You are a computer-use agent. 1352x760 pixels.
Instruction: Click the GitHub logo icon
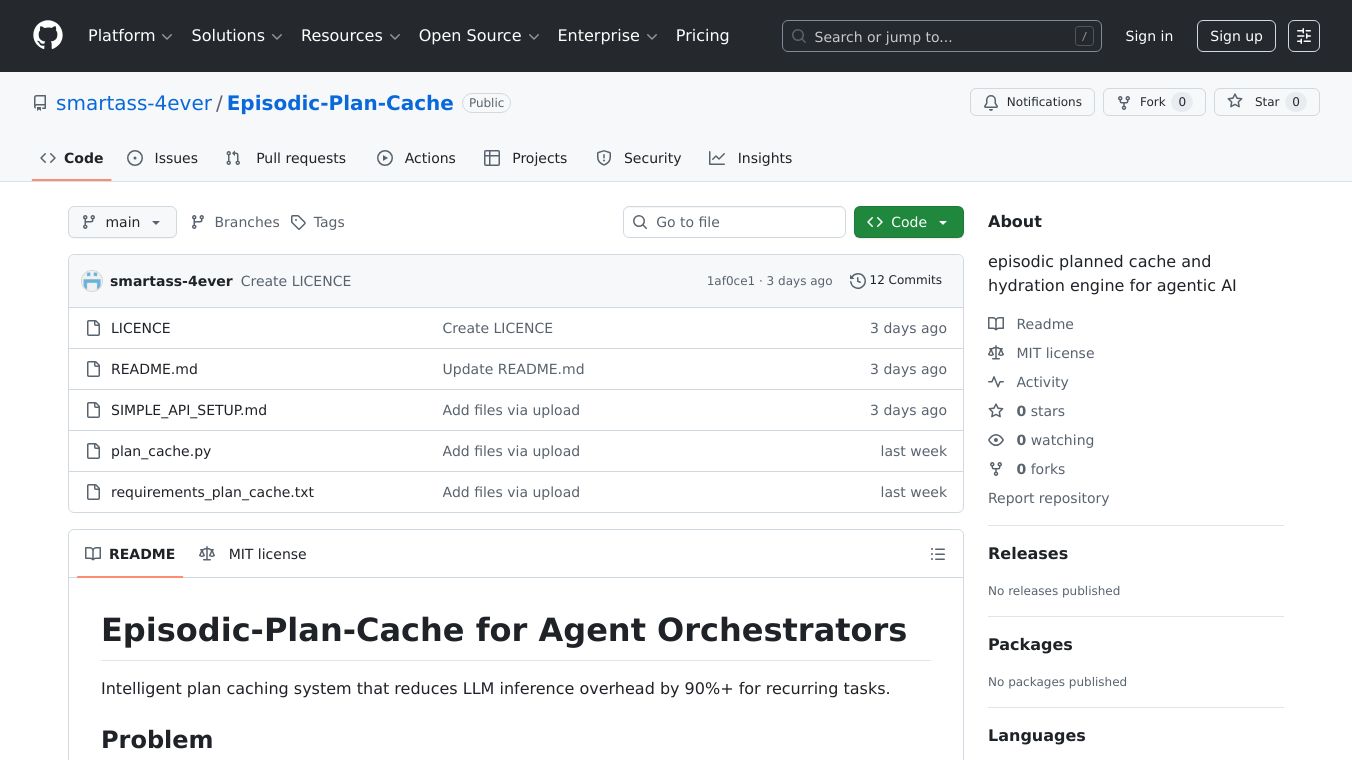(x=48, y=36)
